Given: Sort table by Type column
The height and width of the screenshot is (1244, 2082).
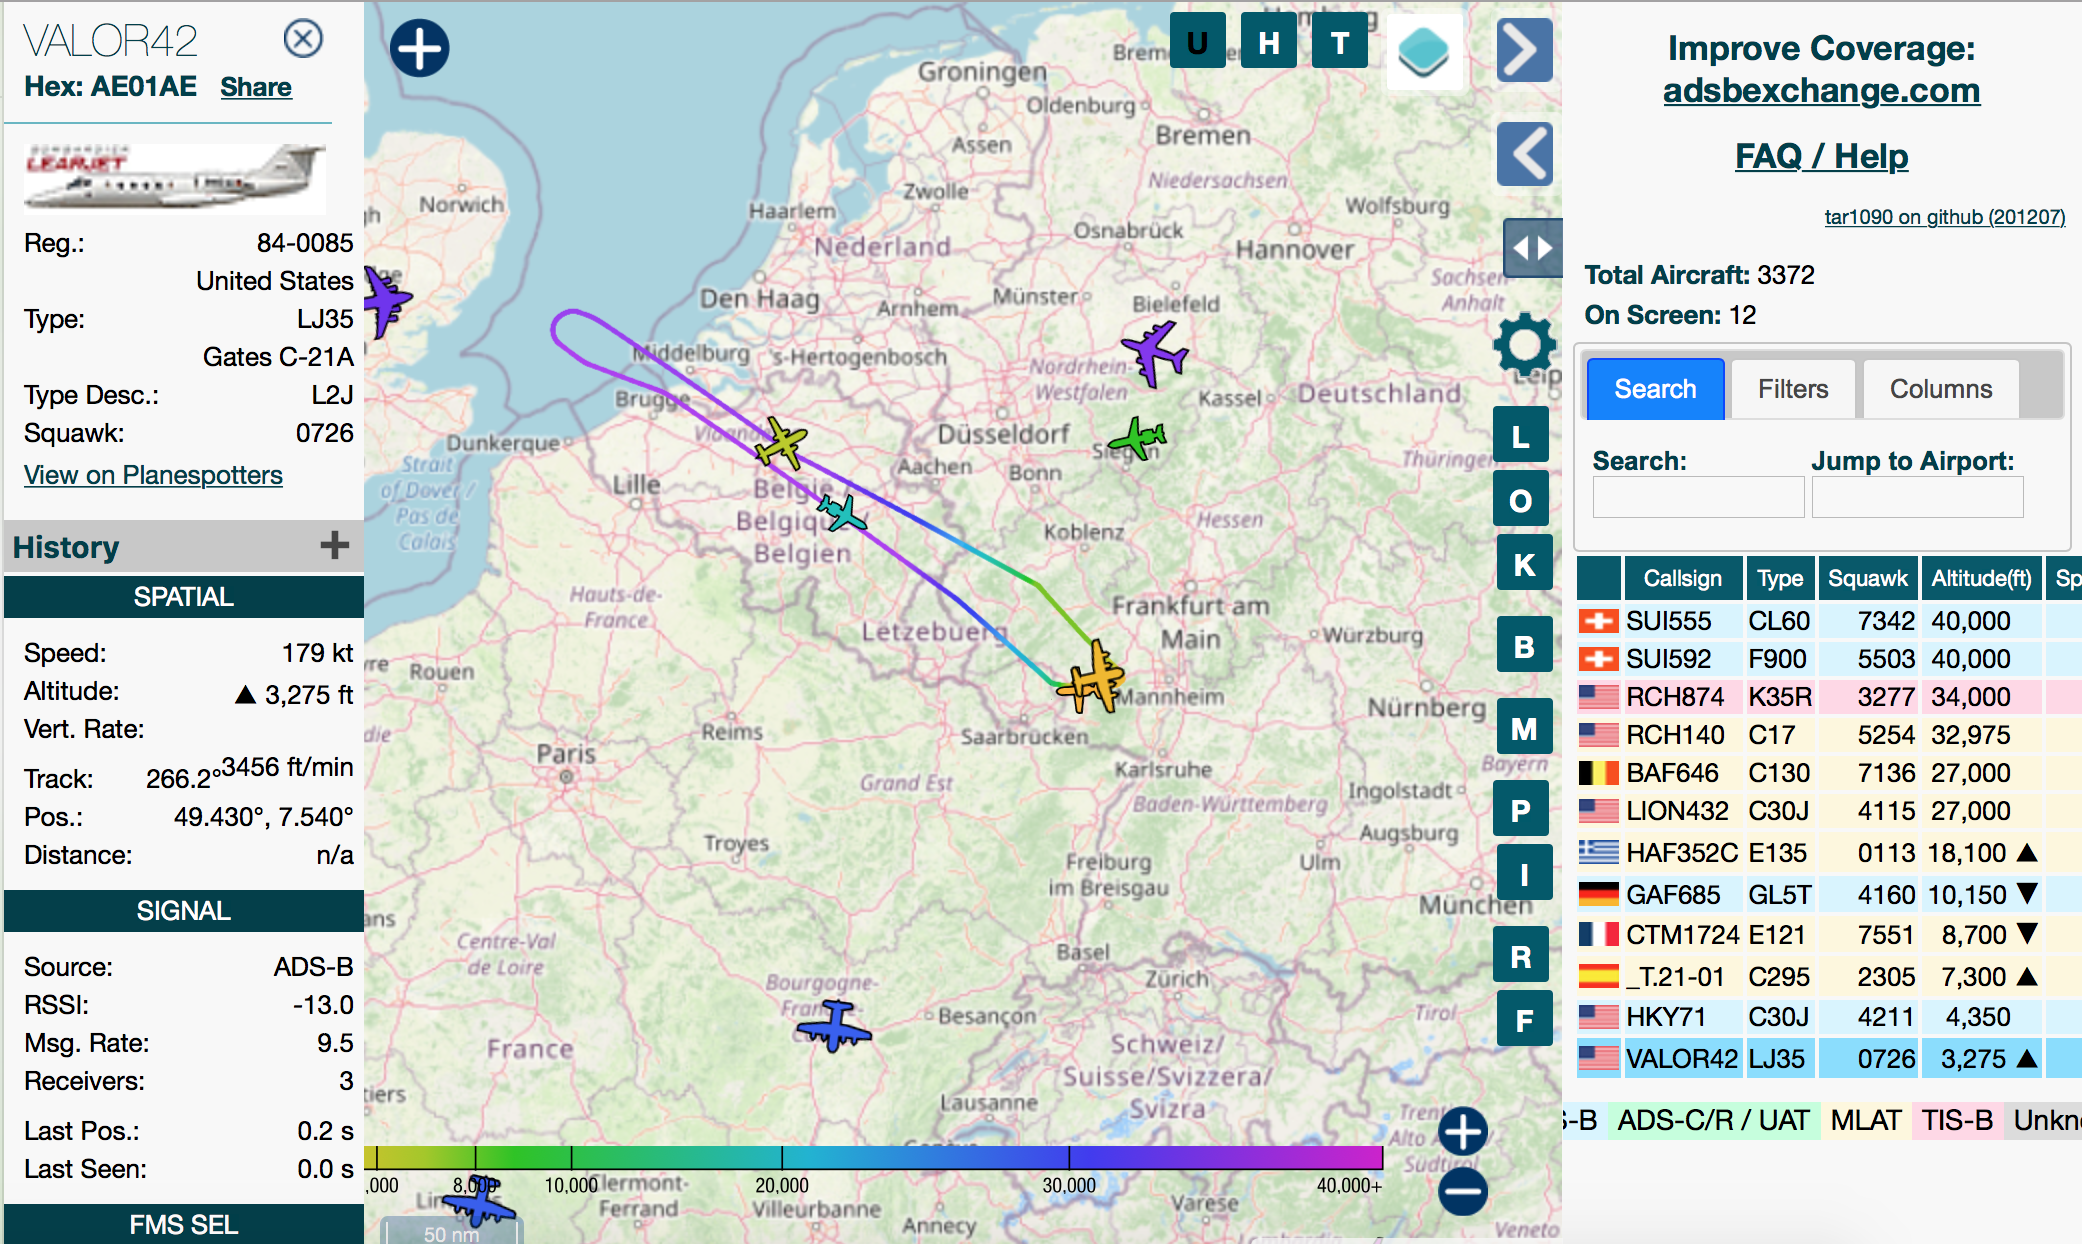Looking at the screenshot, I should [1780, 578].
